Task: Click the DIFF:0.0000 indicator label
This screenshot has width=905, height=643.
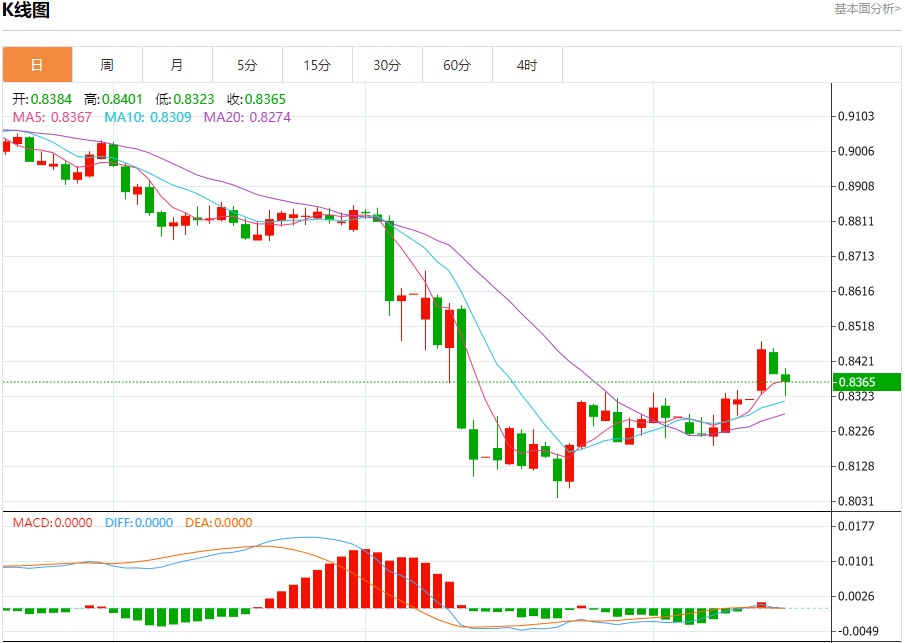Action: point(139,523)
